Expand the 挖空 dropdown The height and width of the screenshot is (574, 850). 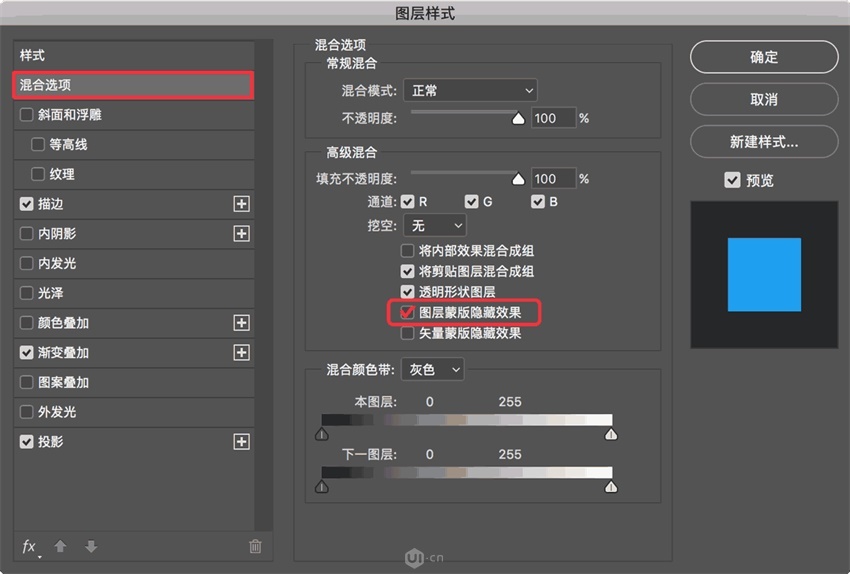click(435, 226)
